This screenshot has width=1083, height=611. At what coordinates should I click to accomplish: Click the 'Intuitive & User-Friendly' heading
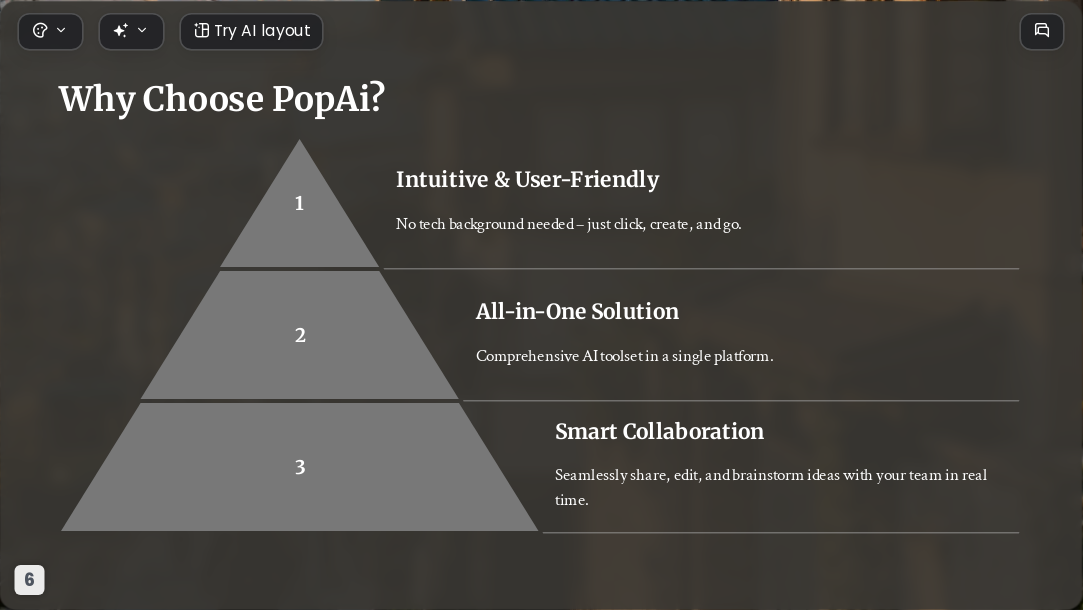coord(527,180)
